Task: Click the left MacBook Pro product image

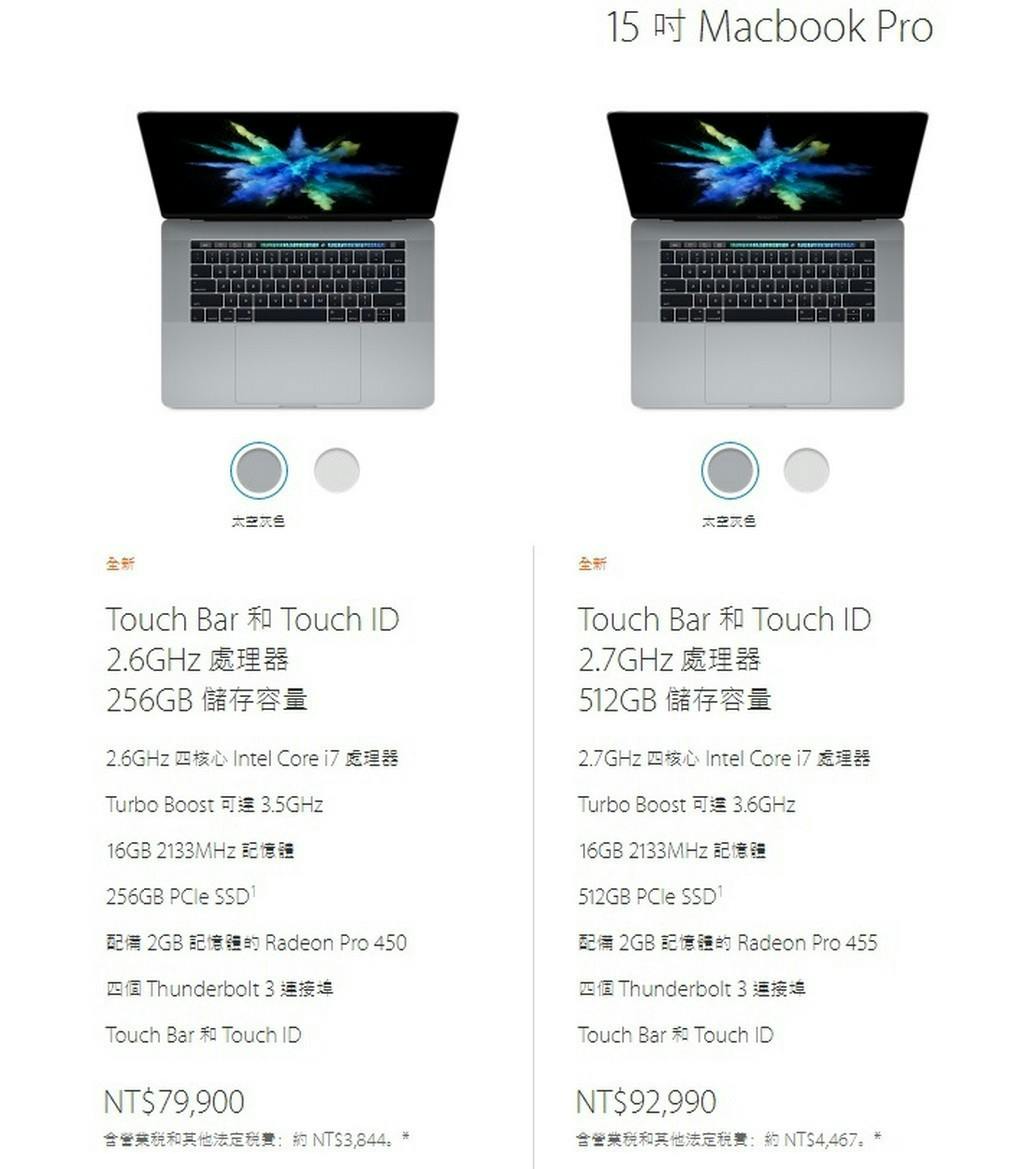Action: click(x=298, y=259)
